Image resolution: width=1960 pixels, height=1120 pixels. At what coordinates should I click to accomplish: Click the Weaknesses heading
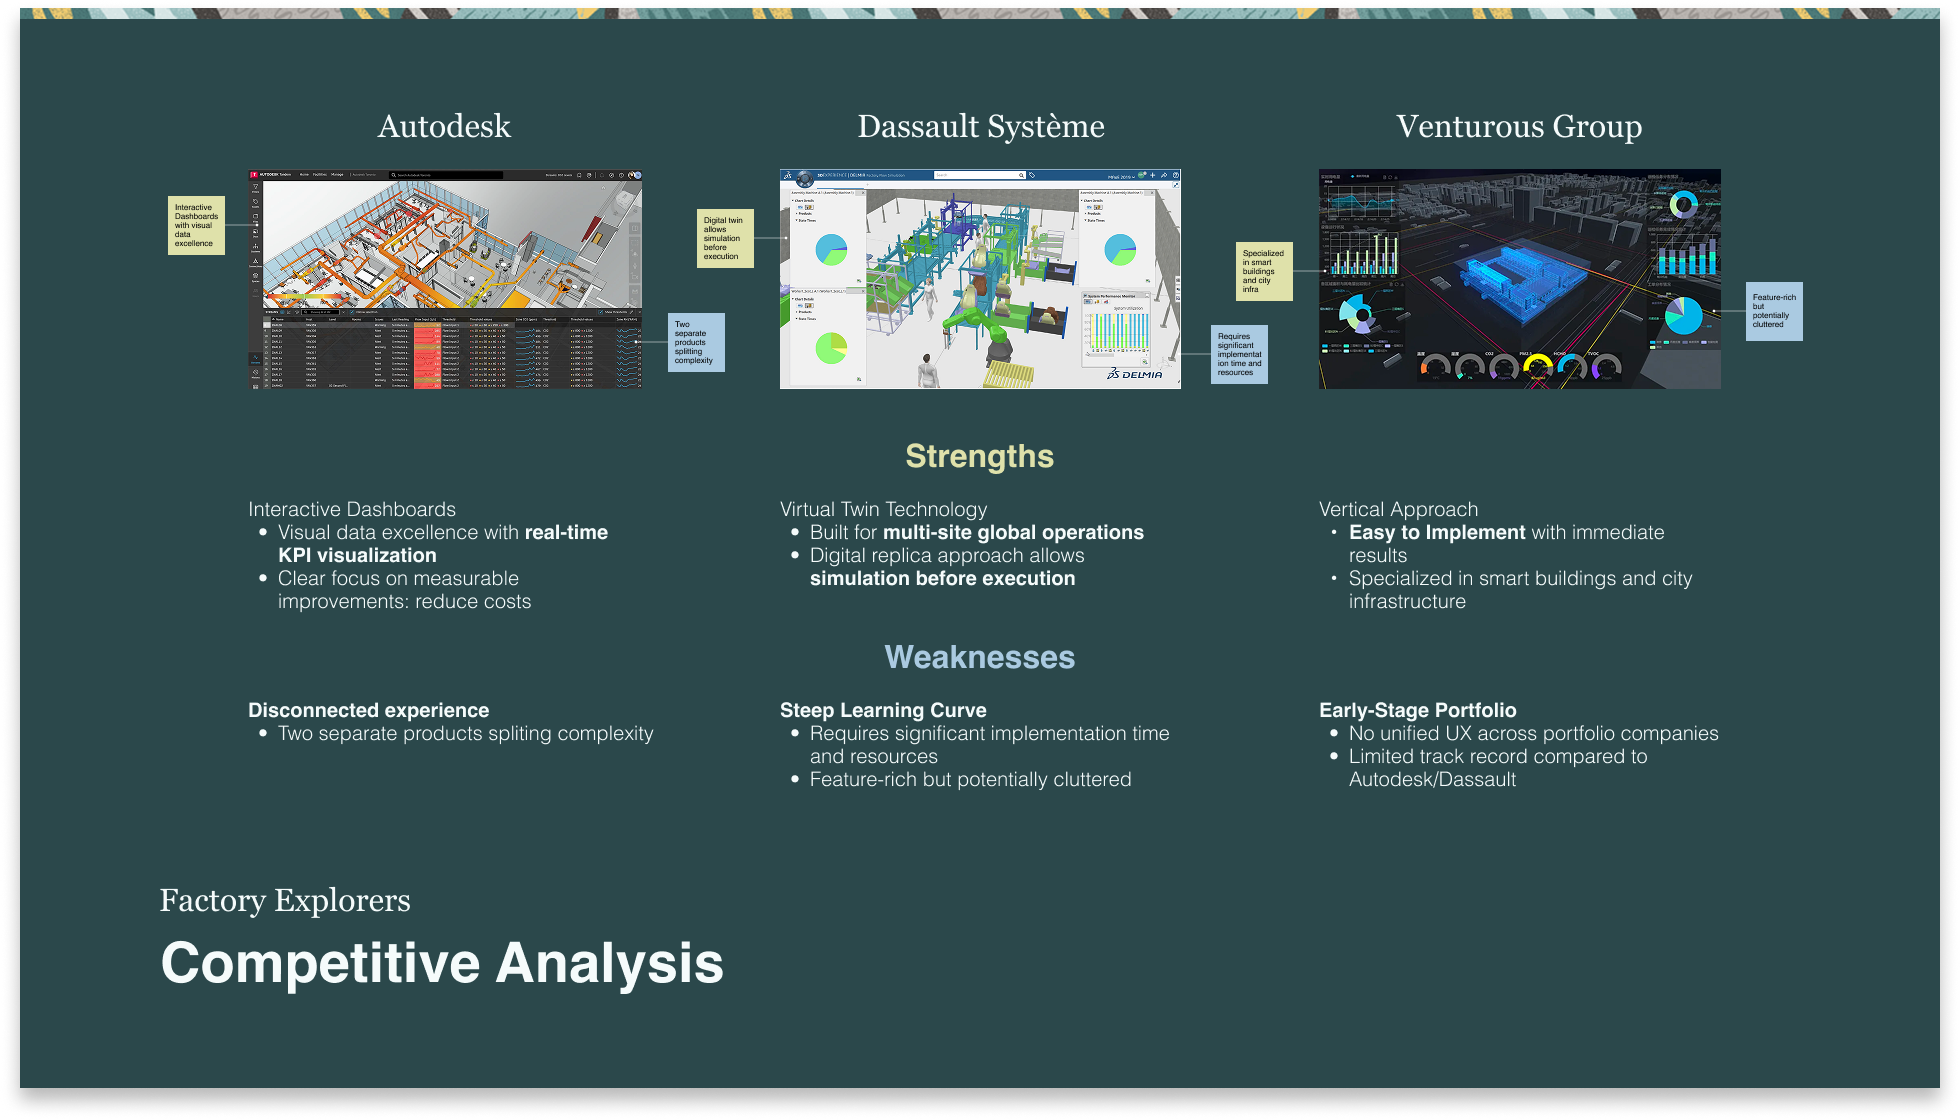coord(979,657)
